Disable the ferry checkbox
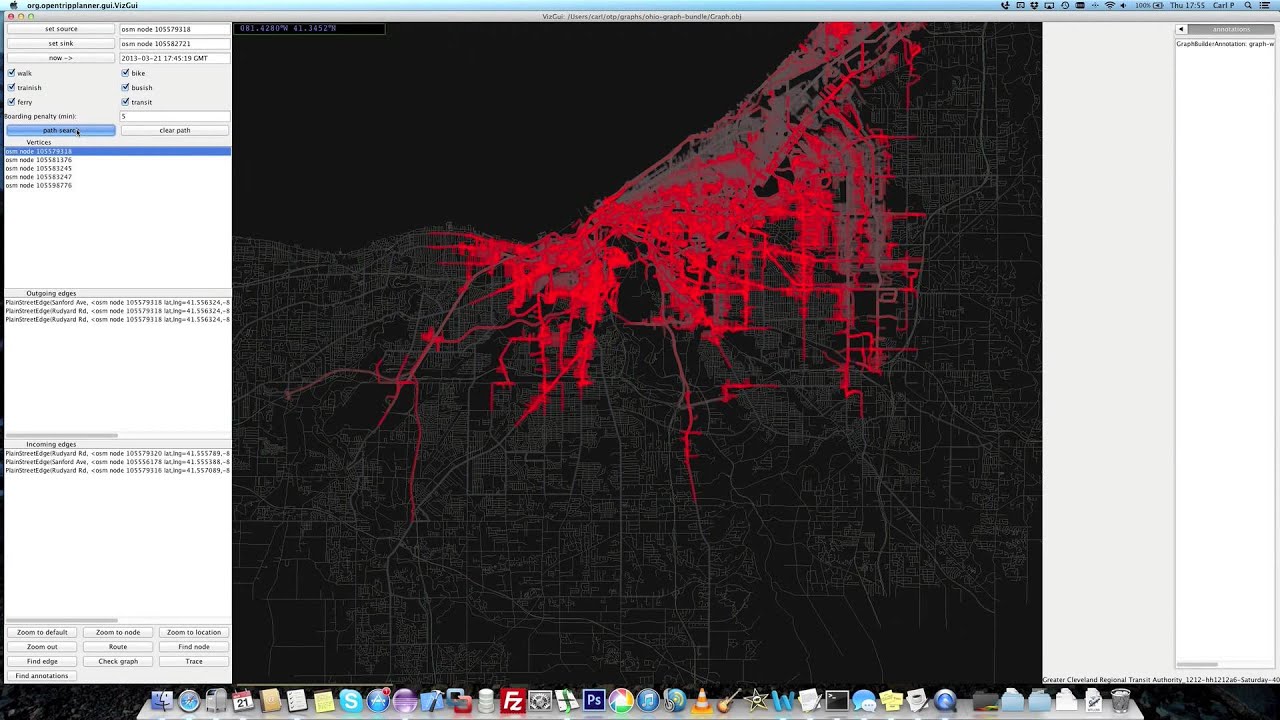Screen dimensions: 1280x720 (x=11, y=102)
